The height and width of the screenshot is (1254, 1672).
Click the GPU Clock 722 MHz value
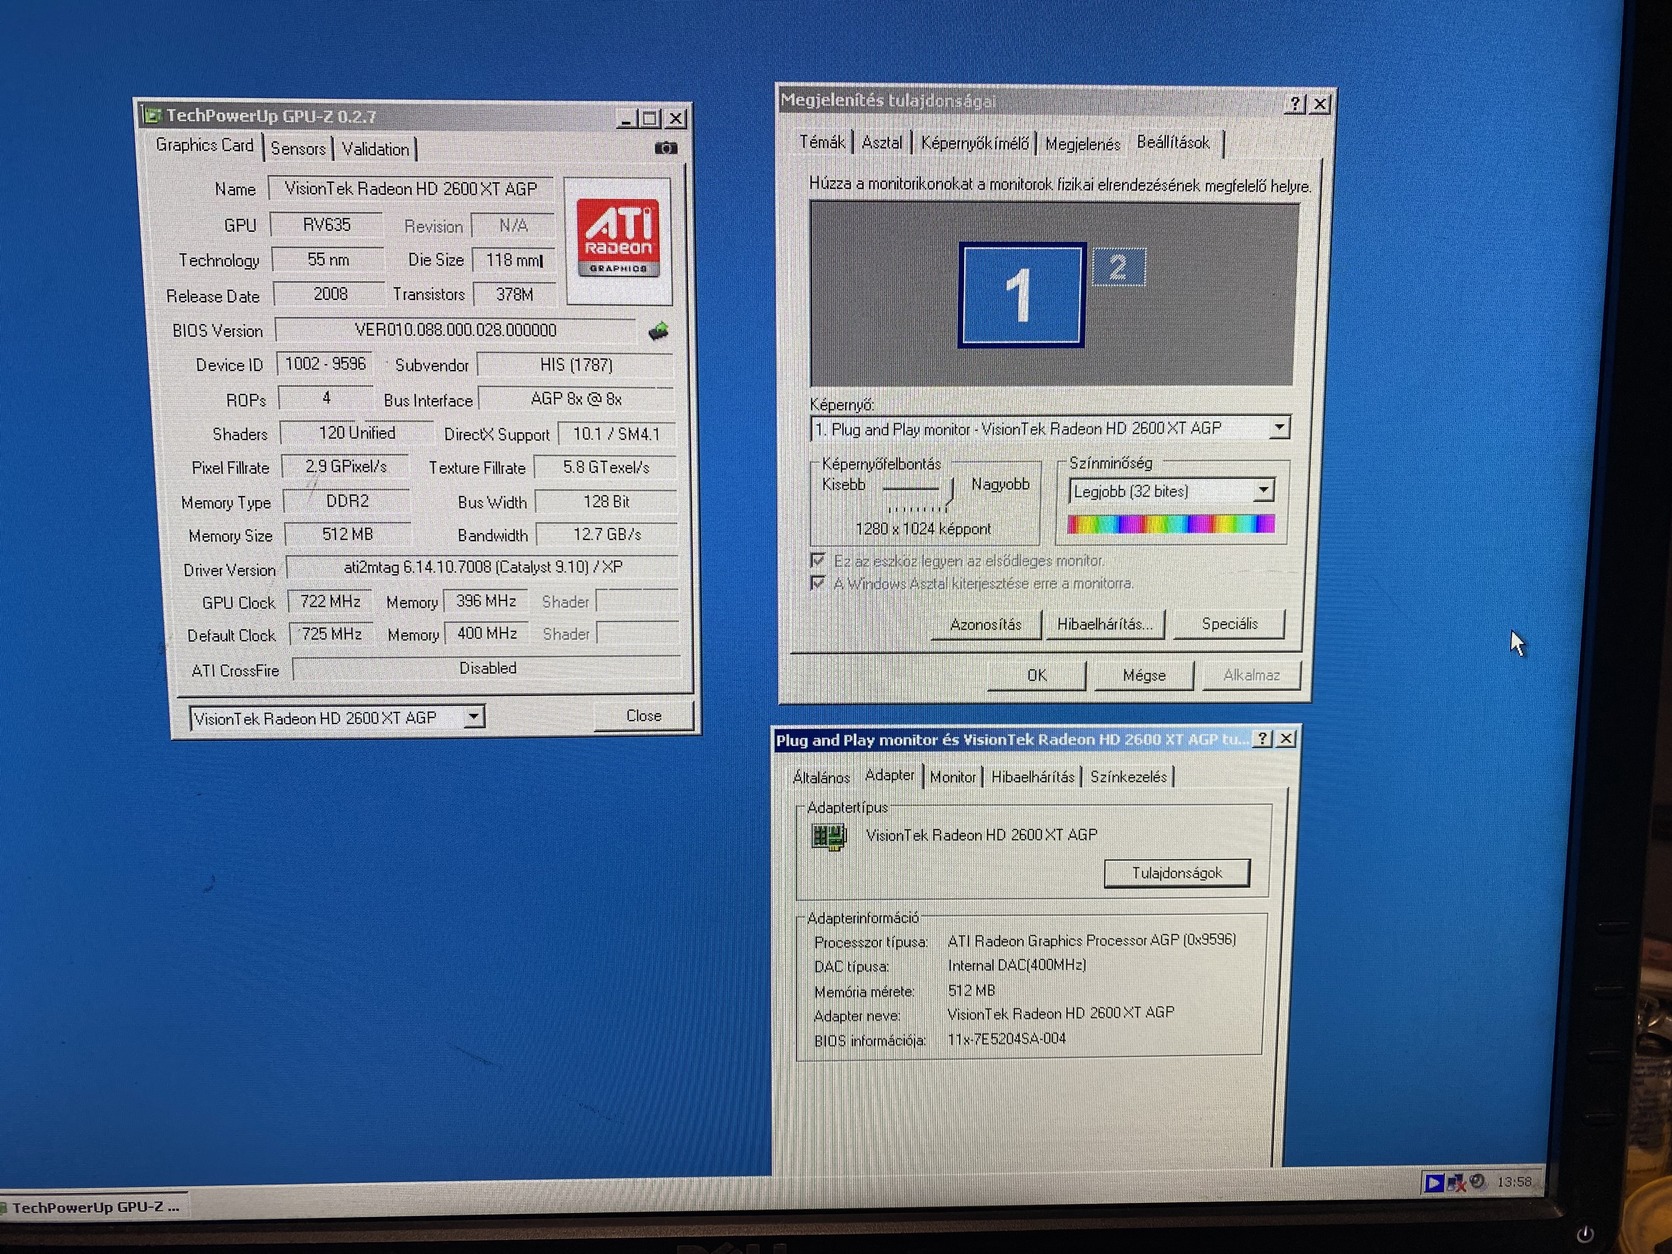330,601
